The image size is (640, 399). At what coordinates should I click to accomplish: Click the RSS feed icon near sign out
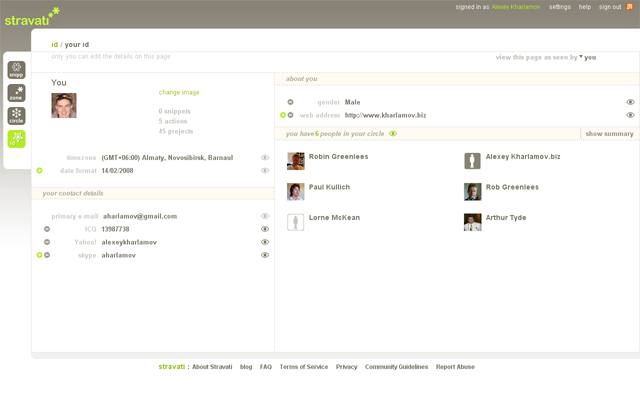coord(629,7)
